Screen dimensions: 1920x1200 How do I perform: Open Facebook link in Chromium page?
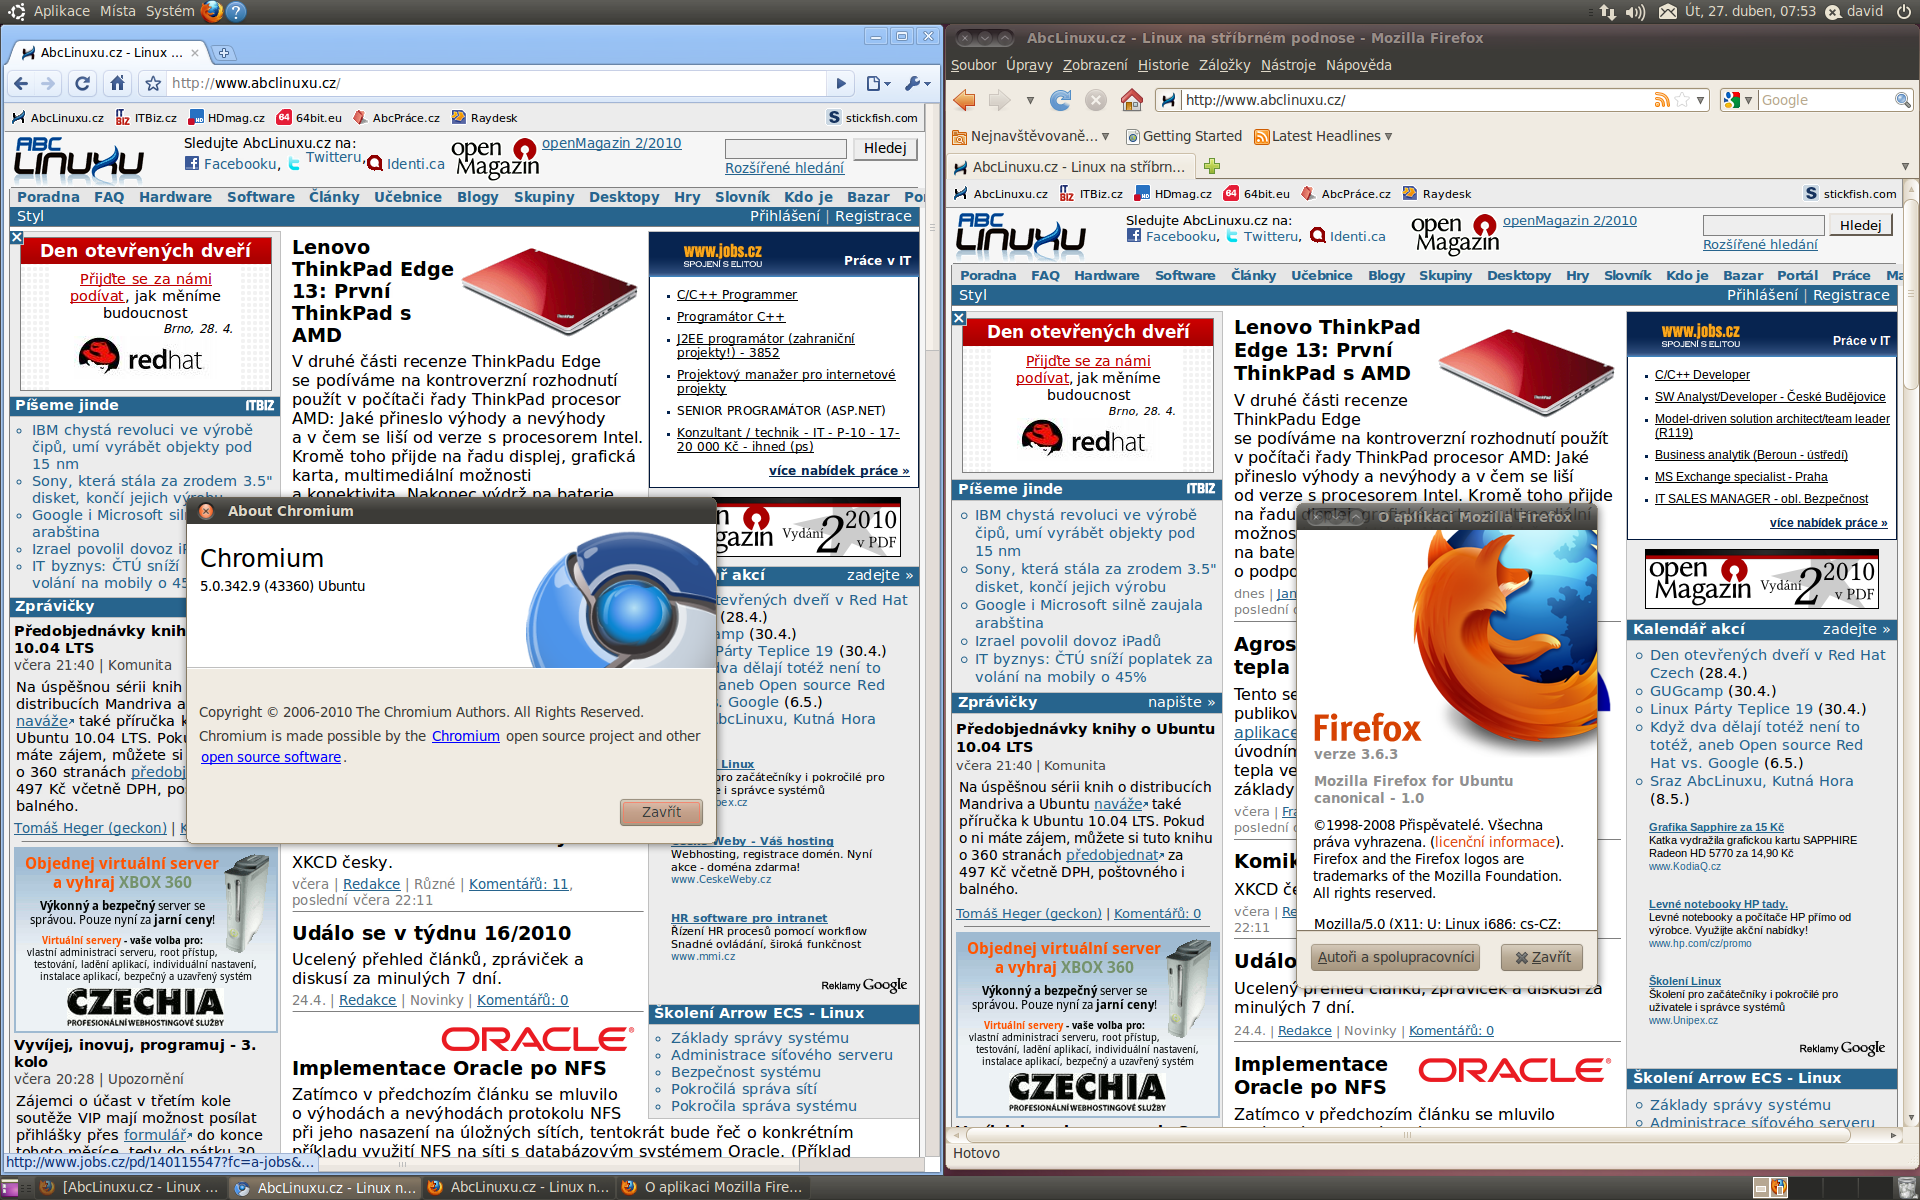(x=232, y=164)
